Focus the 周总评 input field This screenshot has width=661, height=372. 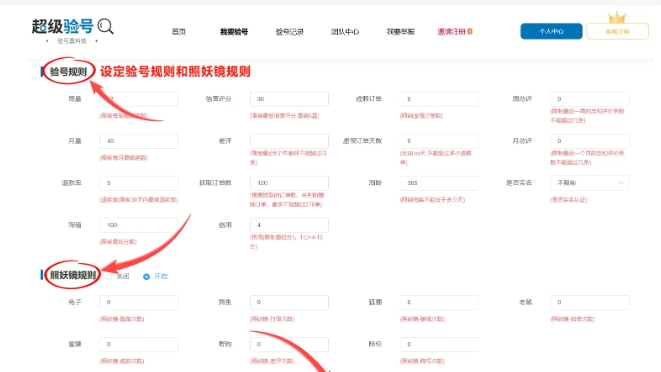pos(590,99)
